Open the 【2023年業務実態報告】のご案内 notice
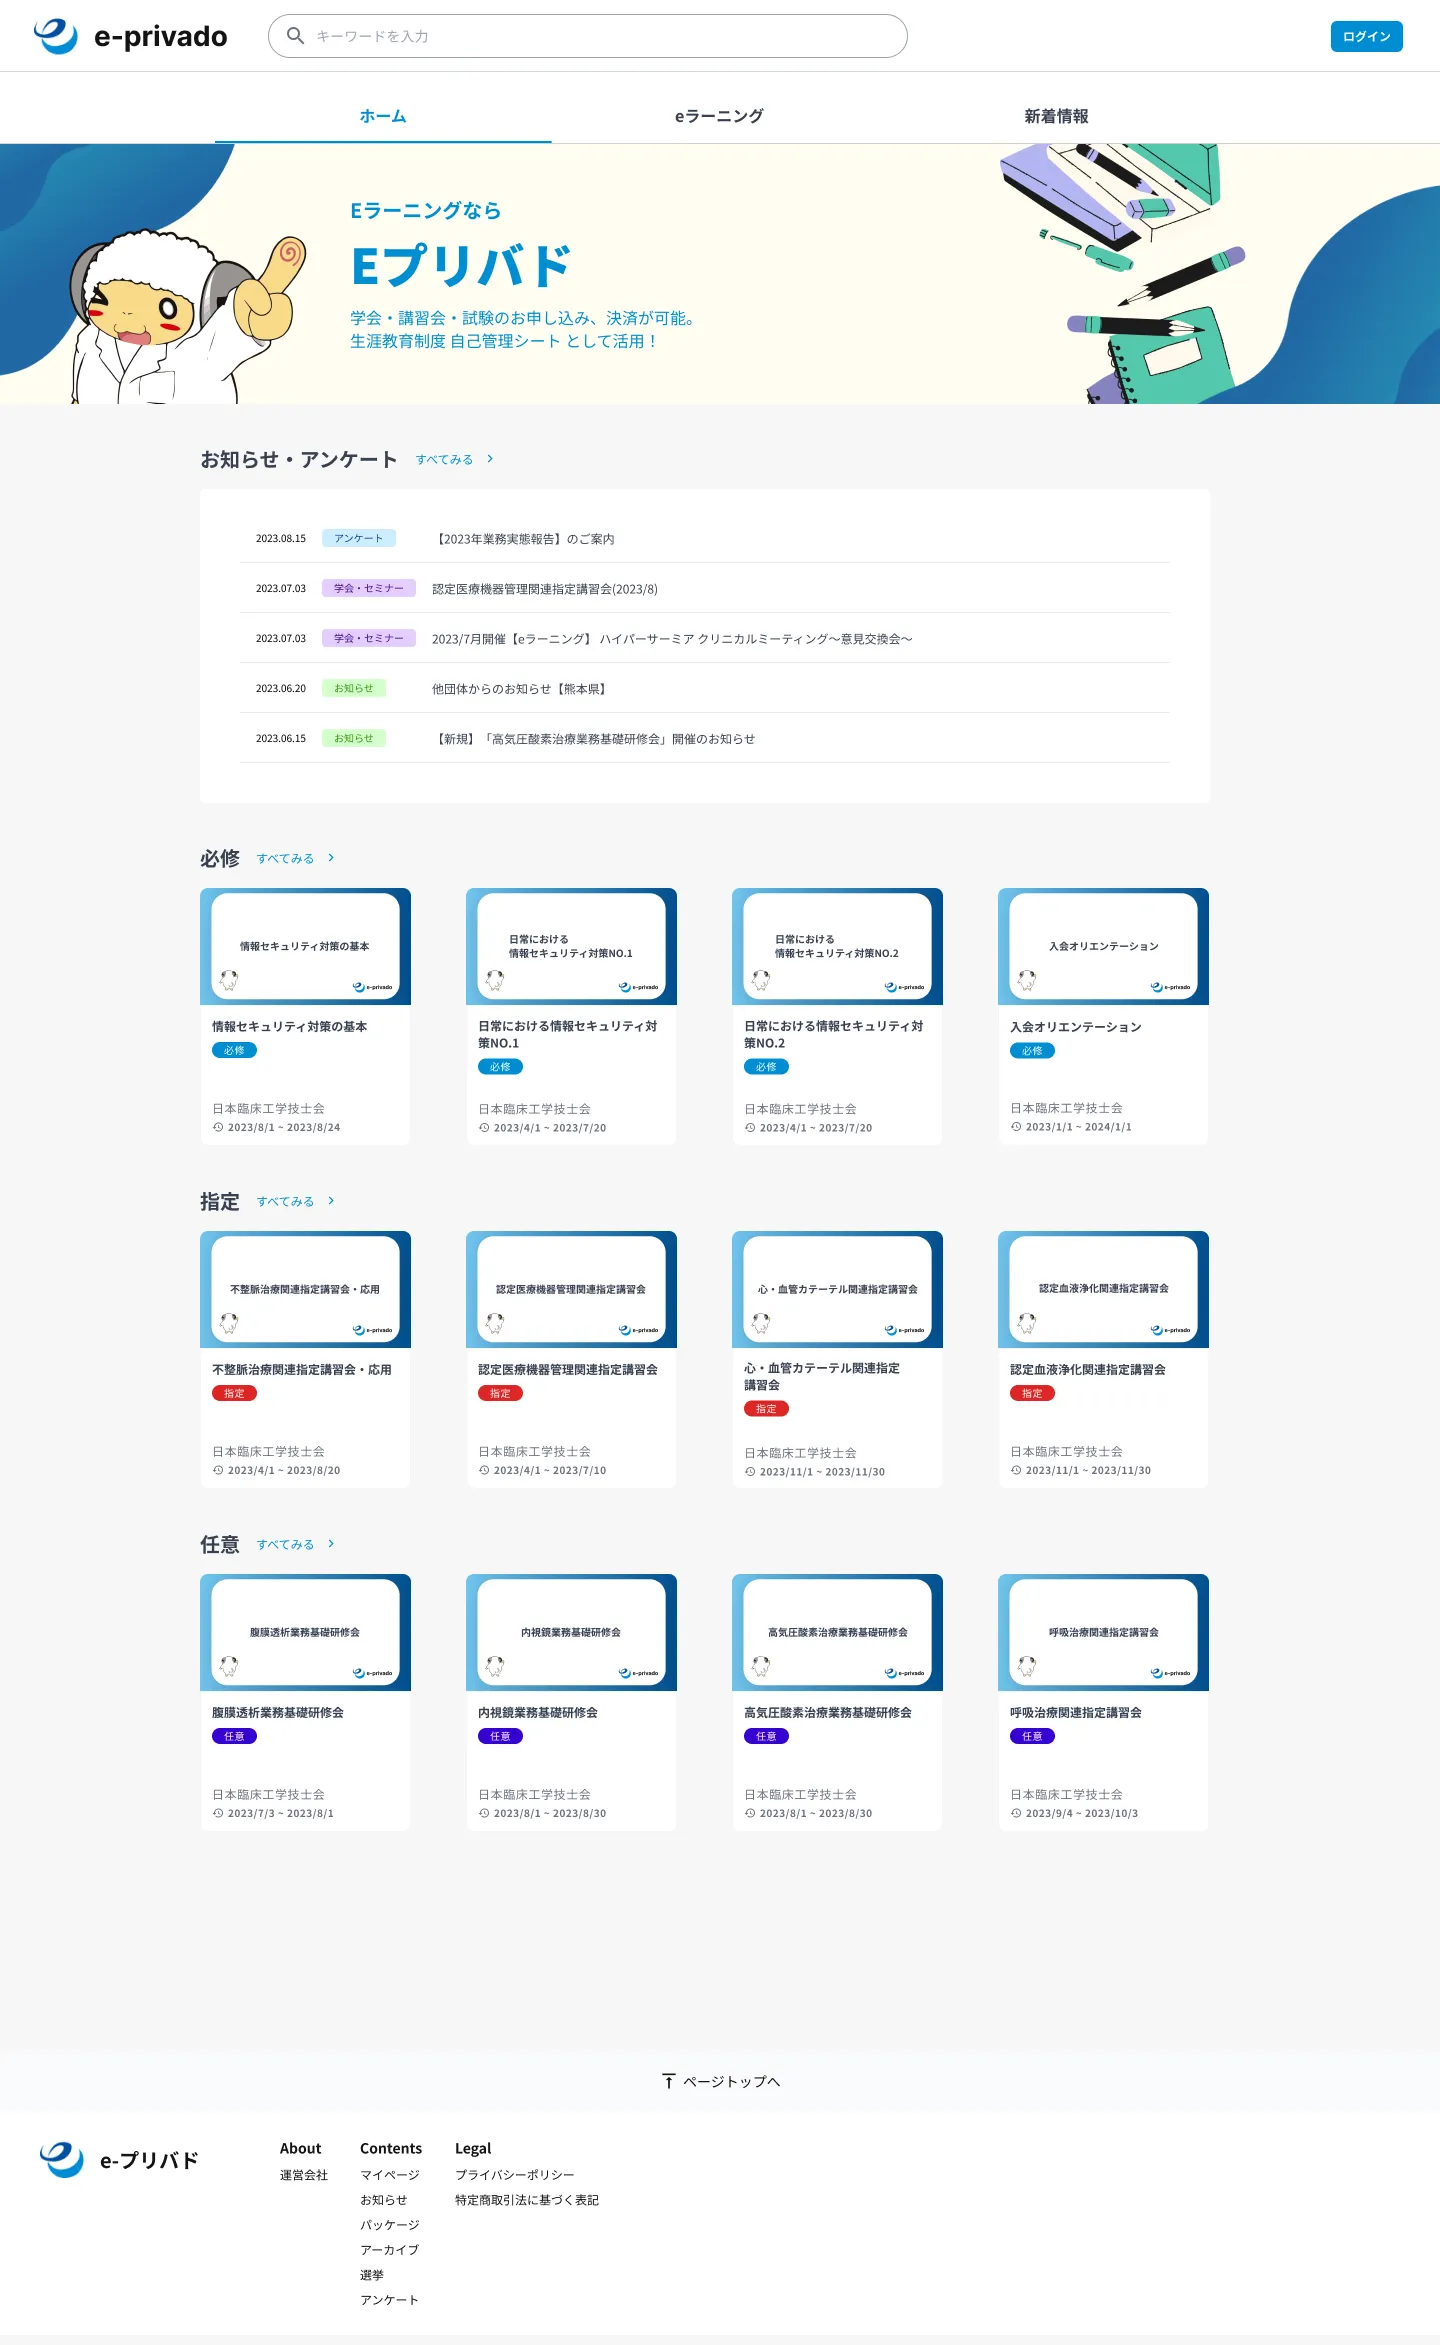The height and width of the screenshot is (2345, 1440). [x=525, y=539]
